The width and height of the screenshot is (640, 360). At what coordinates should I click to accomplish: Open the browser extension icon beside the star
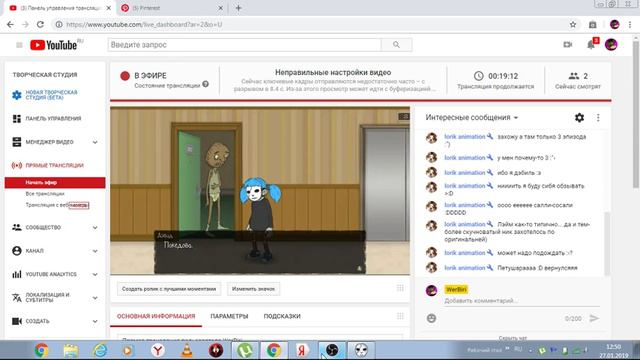pyautogui.click(x=593, y=24)
